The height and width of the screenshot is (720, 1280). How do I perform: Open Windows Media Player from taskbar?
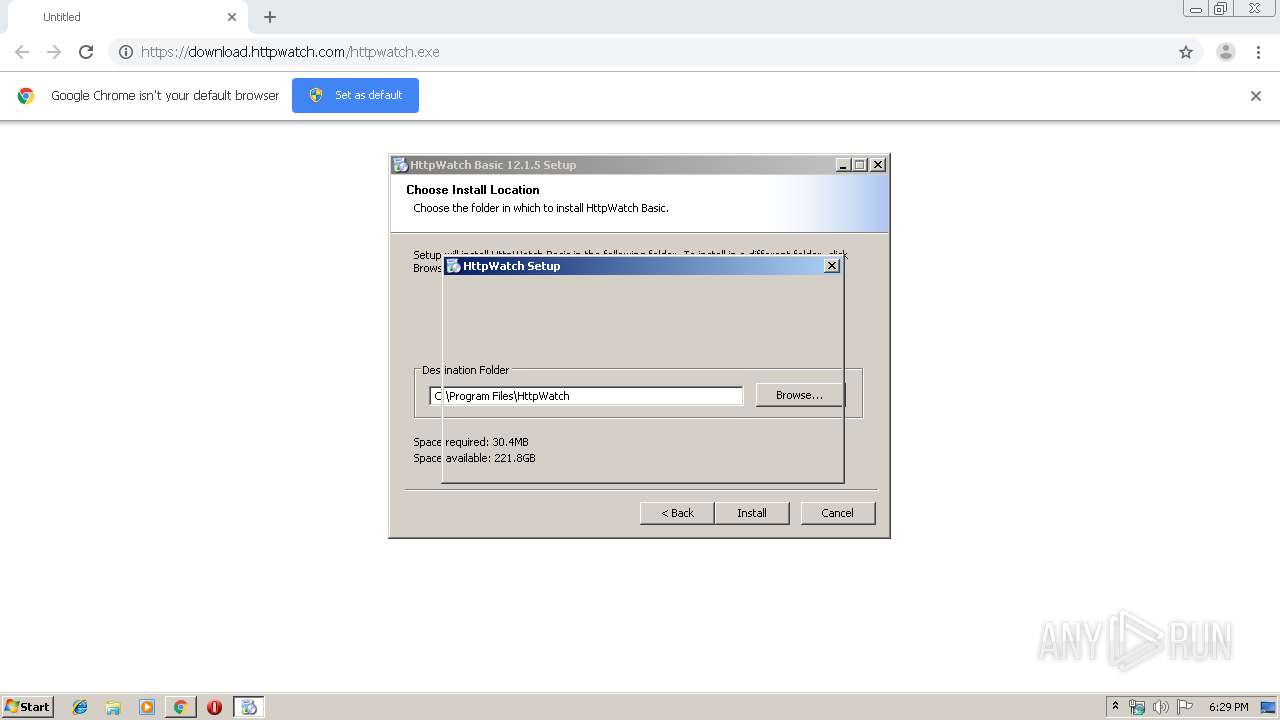click(147, 707)
